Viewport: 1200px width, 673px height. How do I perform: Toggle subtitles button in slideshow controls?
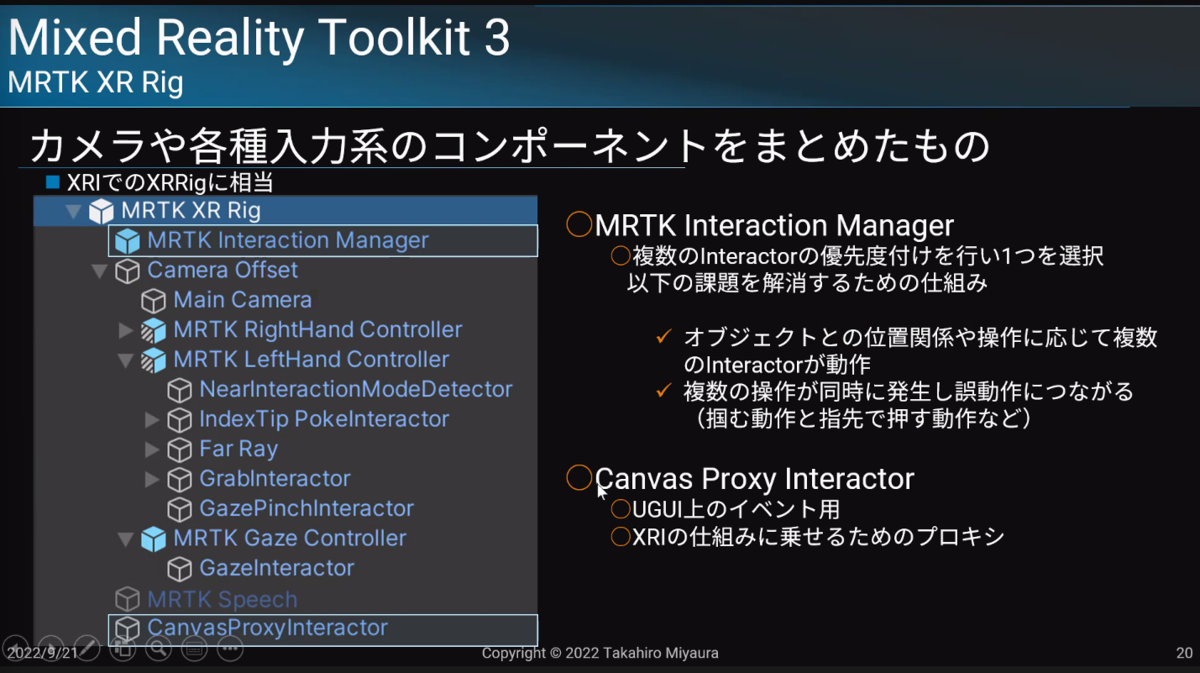tap(194, 648)
